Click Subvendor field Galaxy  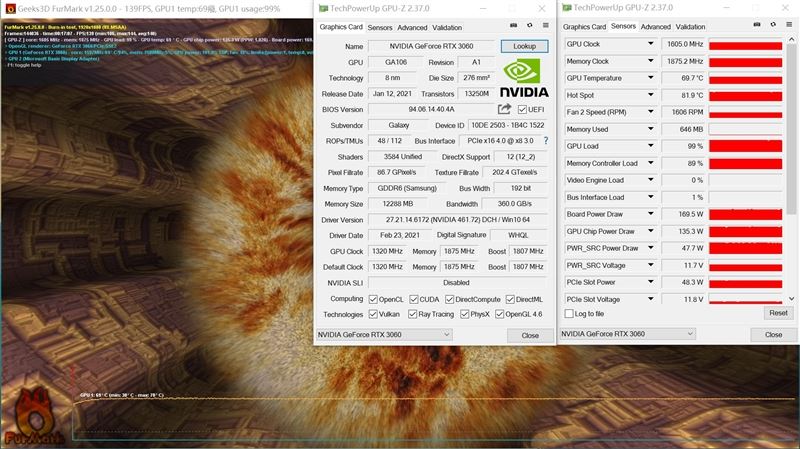pyautogui.click(x=398, y=125)
